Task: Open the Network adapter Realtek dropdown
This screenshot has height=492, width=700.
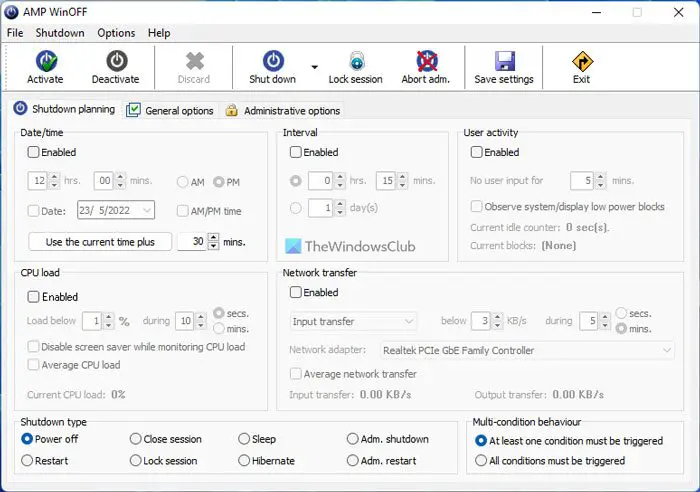Action: point(527,350)
